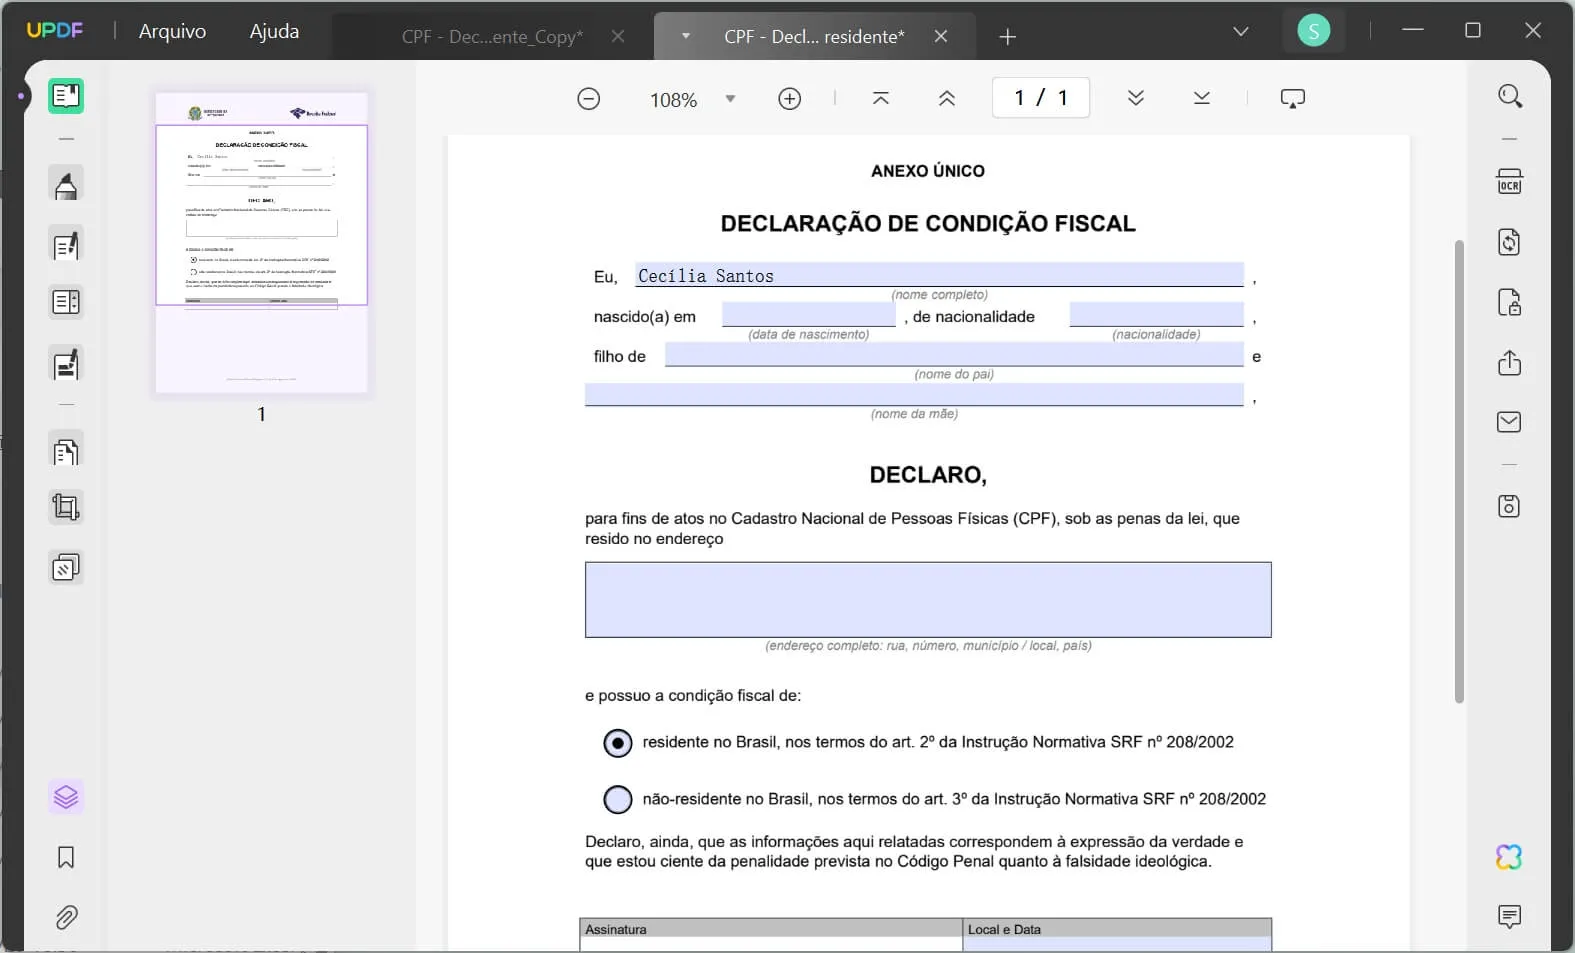Go to the next page
Image resolution: width=1575 pixels, height=953 pixels.
(x=1136, y=98)
